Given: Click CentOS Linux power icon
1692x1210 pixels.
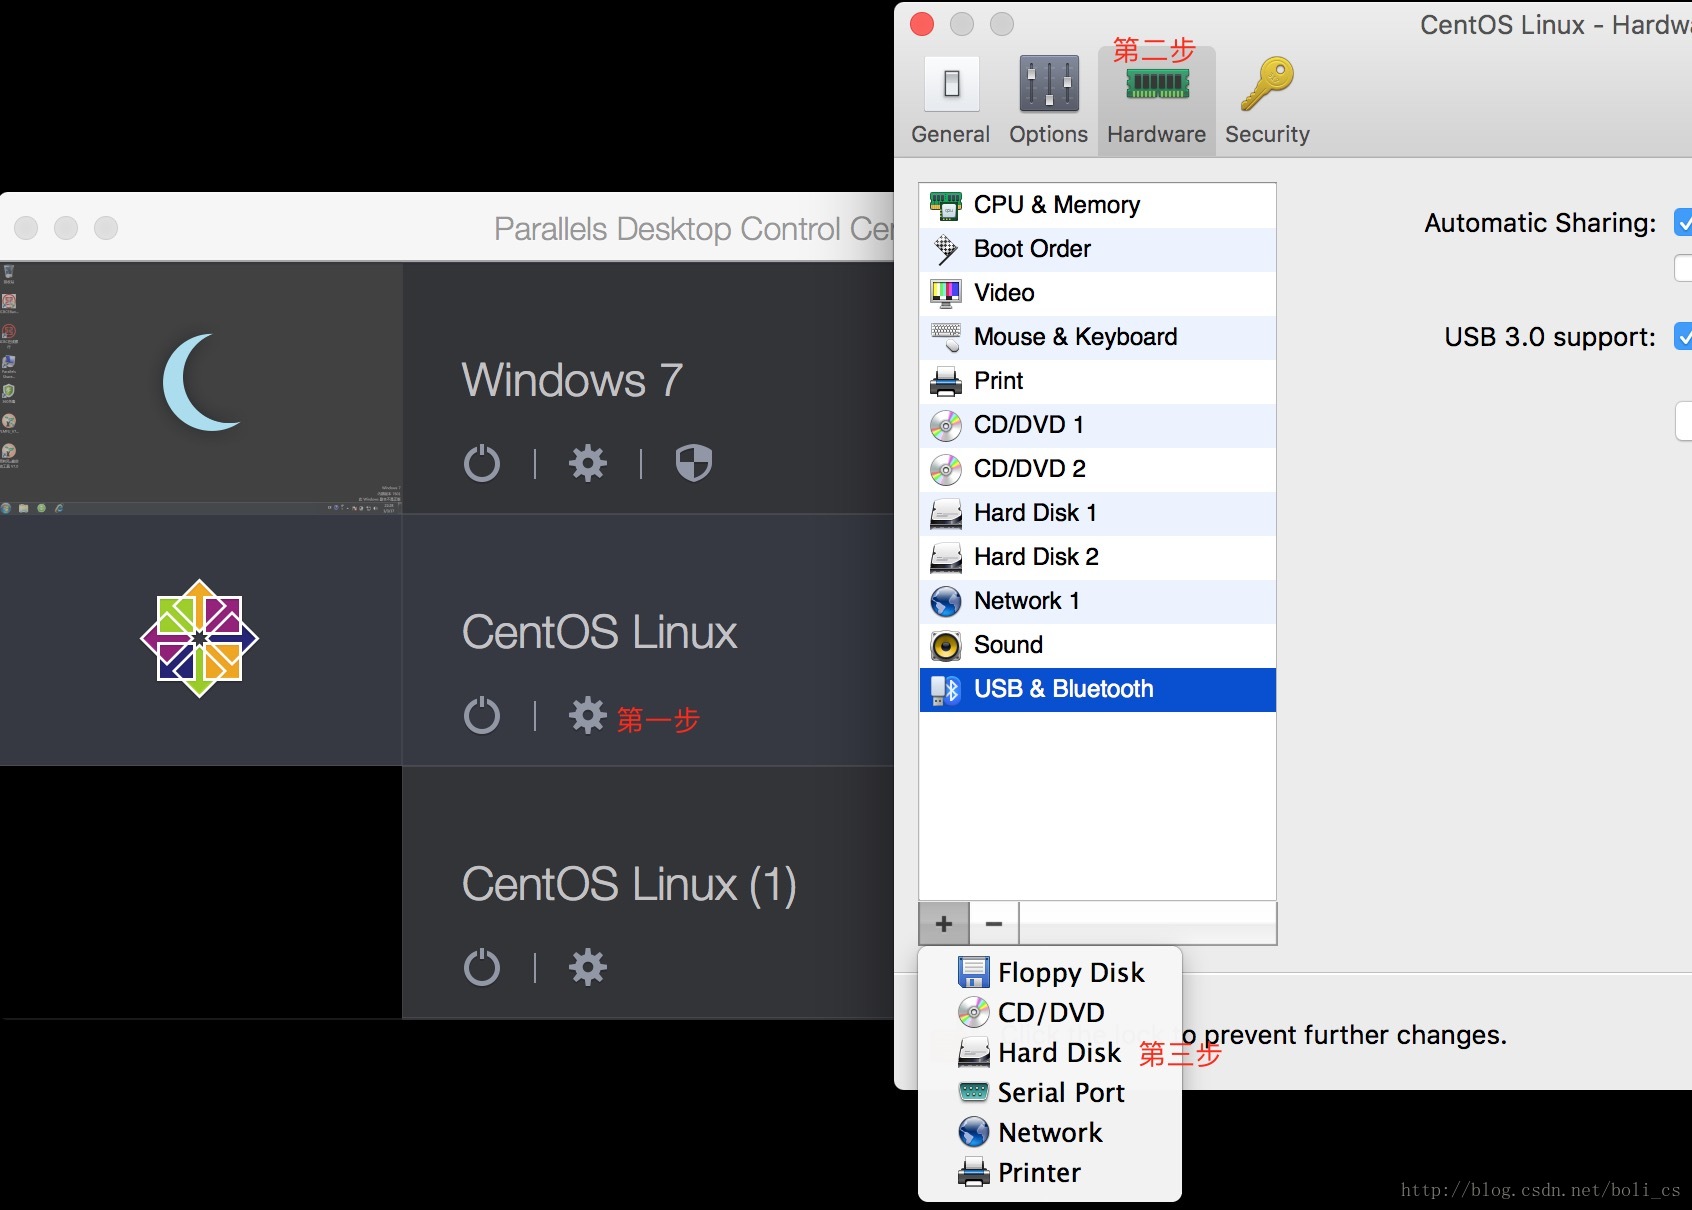Looking at the screenshot, I should pyautogui.click(x=482, y=715).
